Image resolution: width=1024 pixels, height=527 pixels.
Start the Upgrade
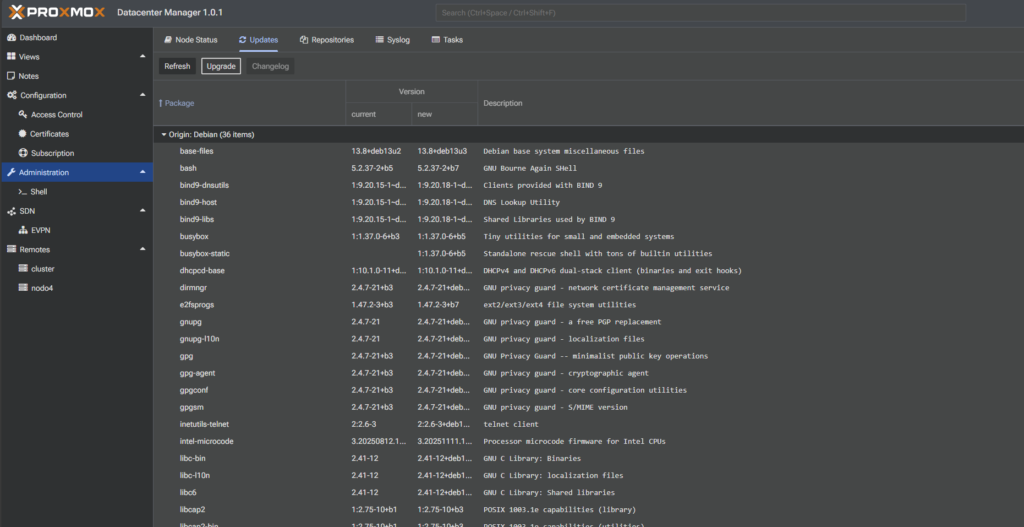[x=221, y=66]
